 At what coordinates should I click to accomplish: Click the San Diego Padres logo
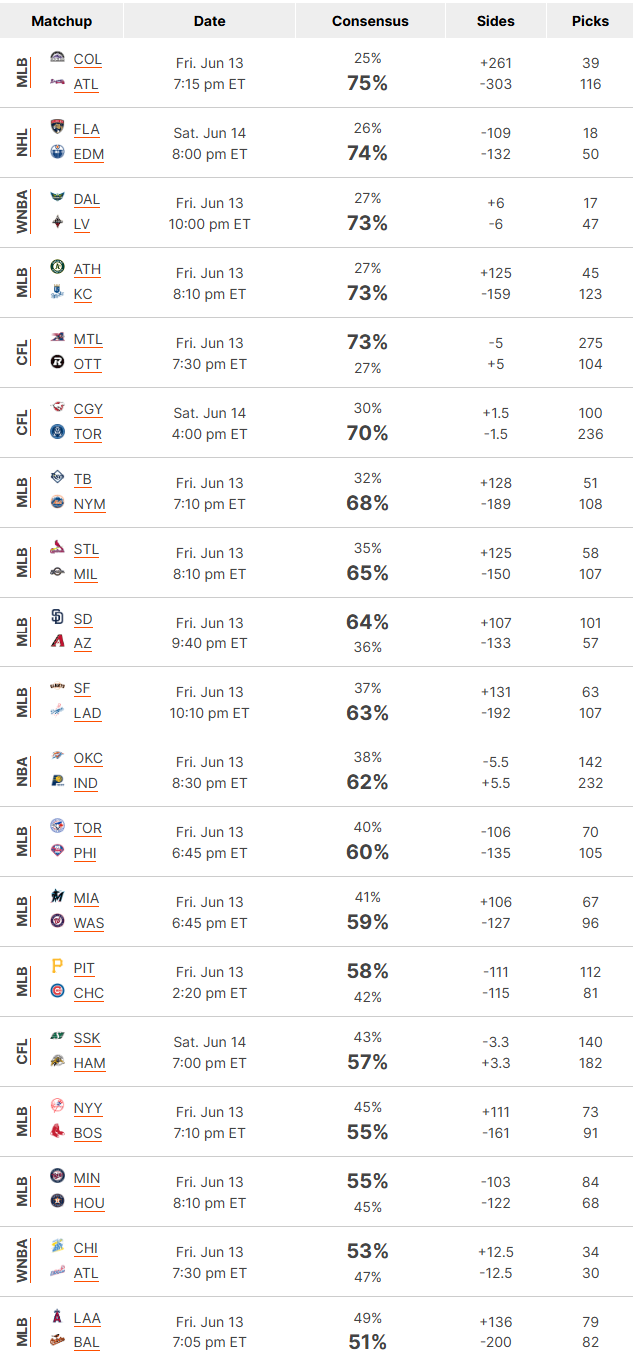coord(57,618)
